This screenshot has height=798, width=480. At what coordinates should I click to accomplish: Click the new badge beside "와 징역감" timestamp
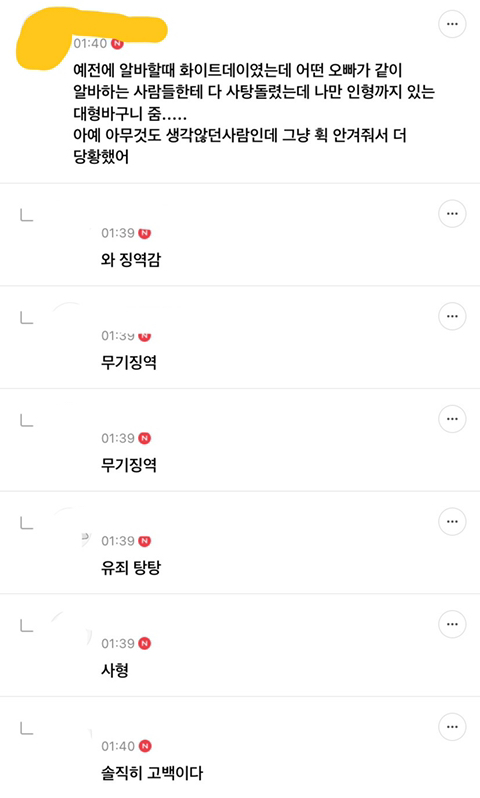[x=145, y=233]
